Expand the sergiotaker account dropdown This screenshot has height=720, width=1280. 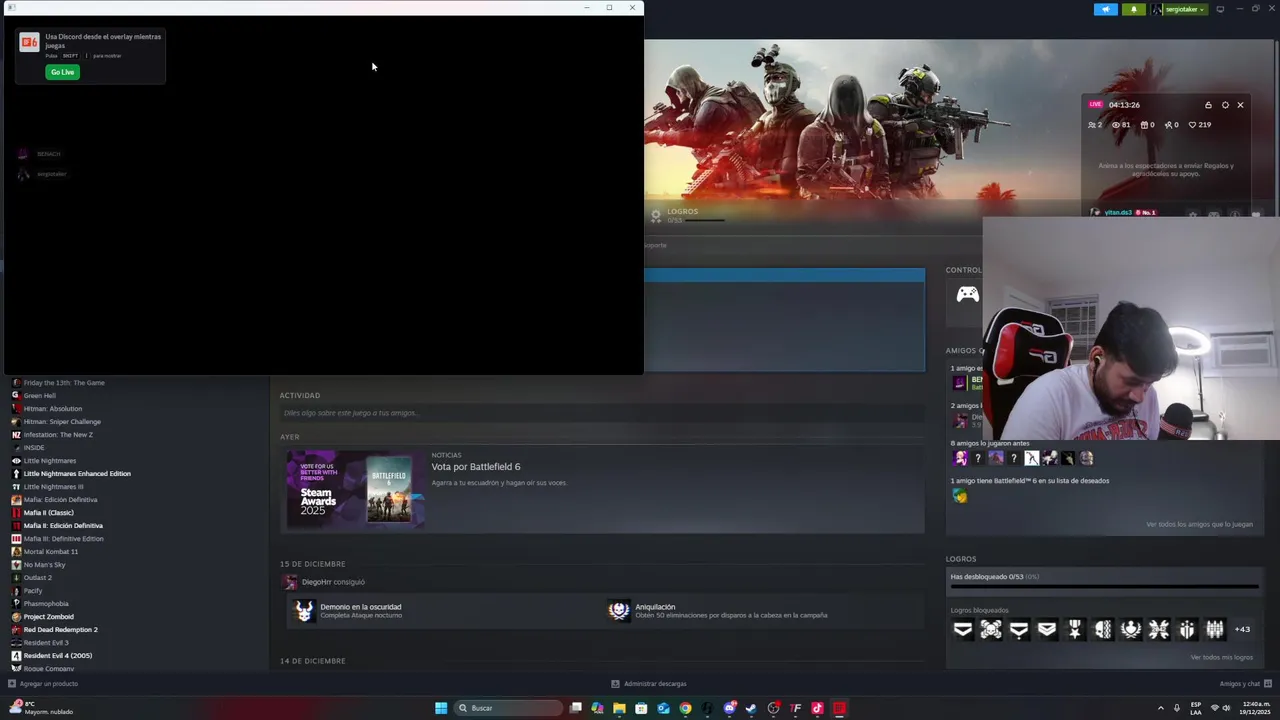pos(1179,9)
